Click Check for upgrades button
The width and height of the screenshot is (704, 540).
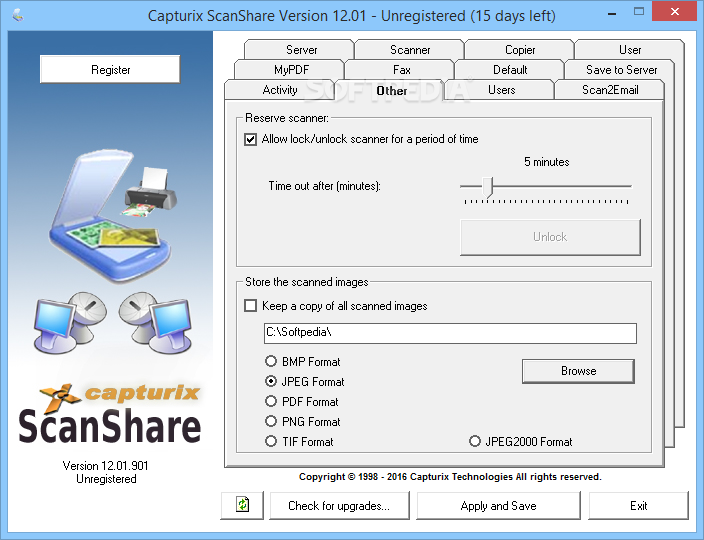(x=339, y=505)
